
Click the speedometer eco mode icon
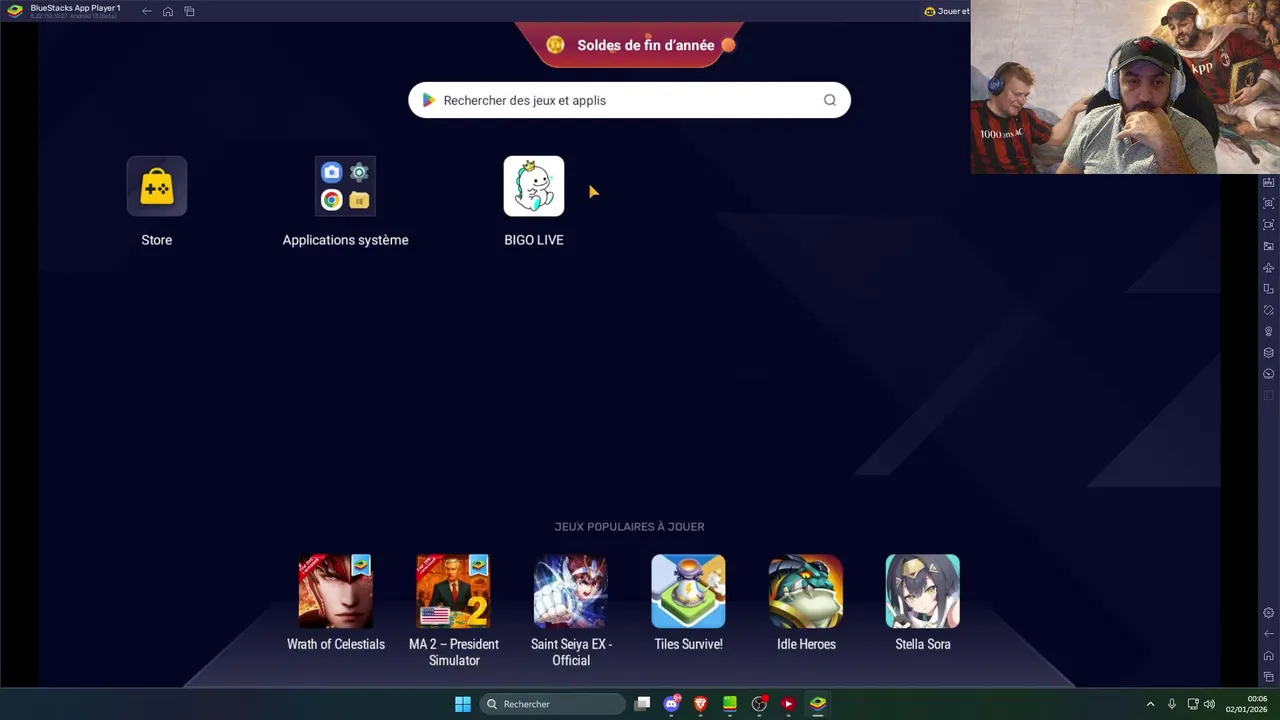1269,374
